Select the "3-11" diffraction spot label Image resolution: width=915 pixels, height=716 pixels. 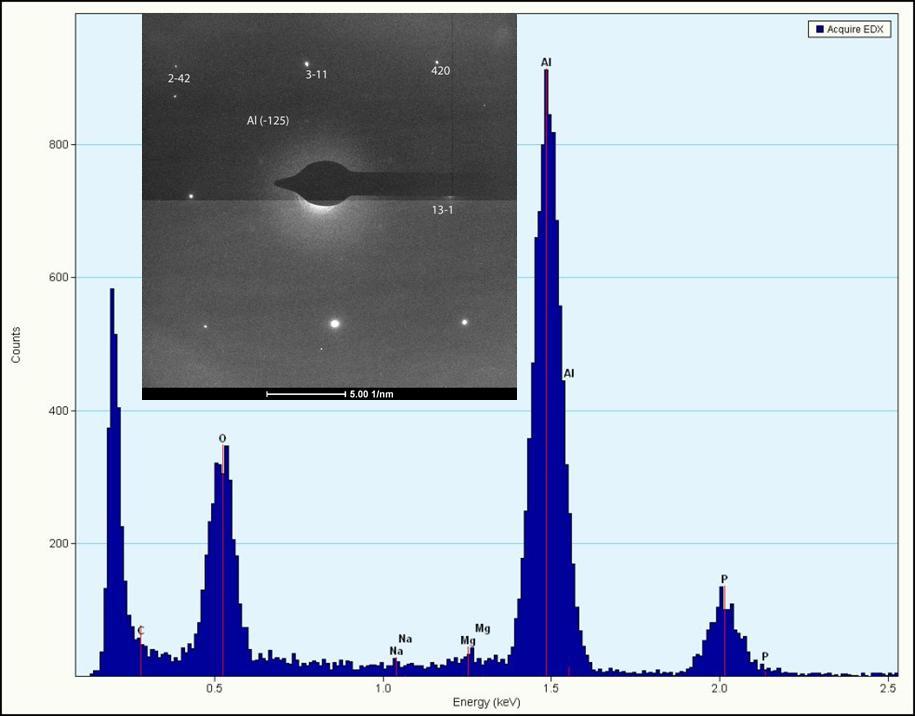[x=316, y=75]
